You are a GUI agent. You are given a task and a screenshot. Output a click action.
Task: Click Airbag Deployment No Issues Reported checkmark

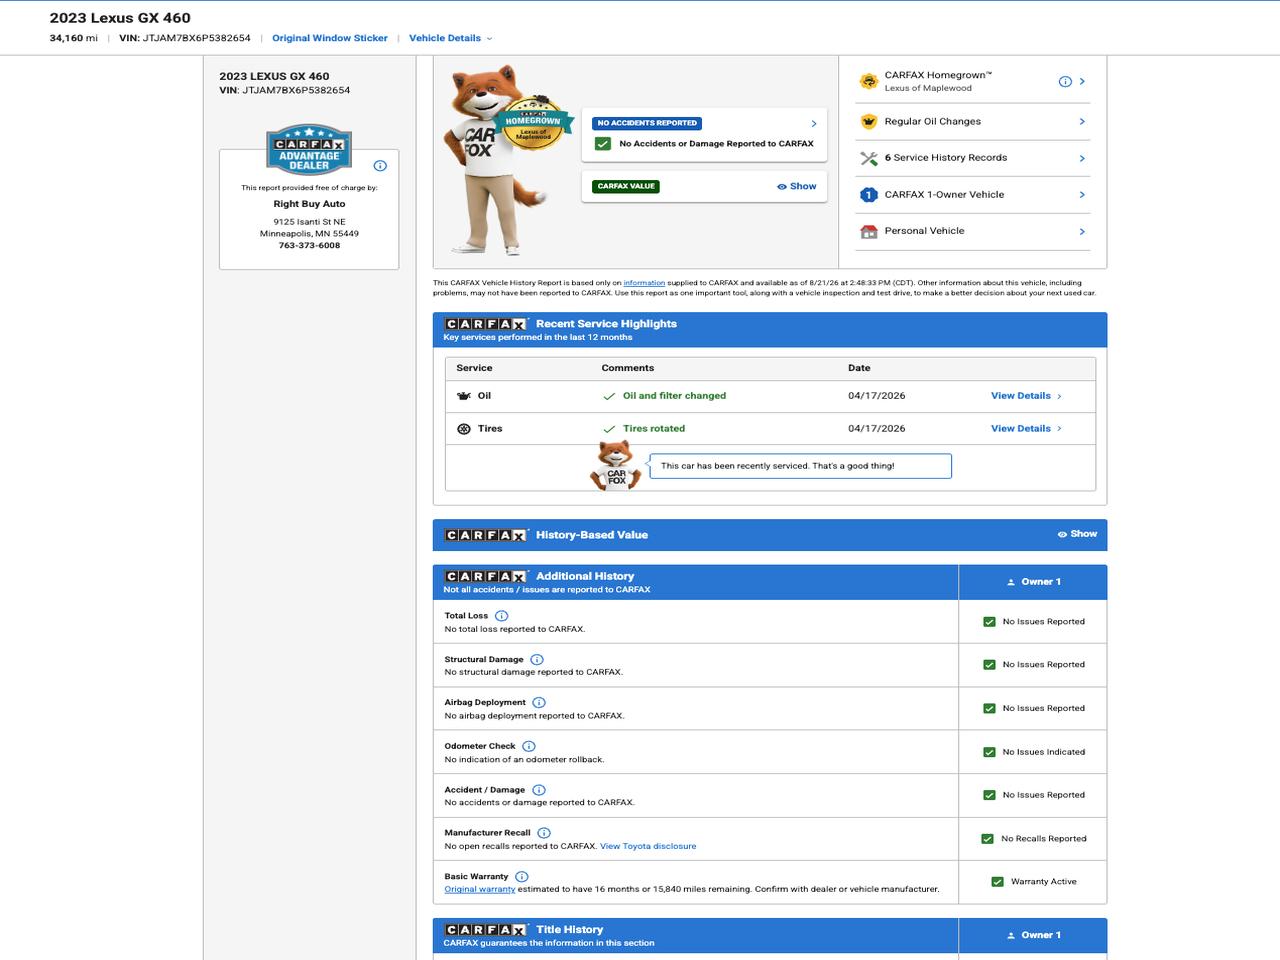[x=990, y=709]
